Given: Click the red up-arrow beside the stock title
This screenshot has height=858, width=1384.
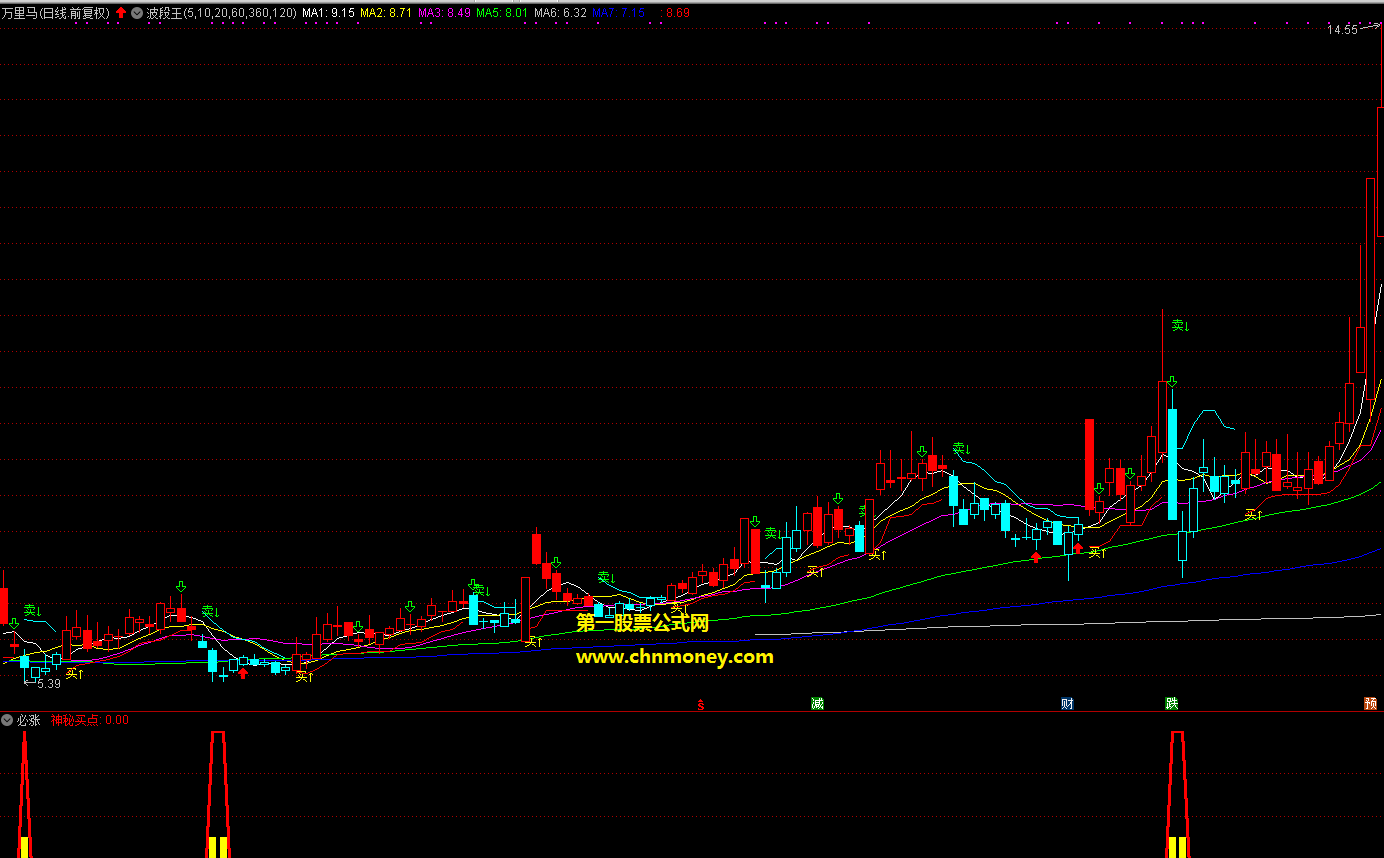Looking at the screenshot, I should [121, 14].
